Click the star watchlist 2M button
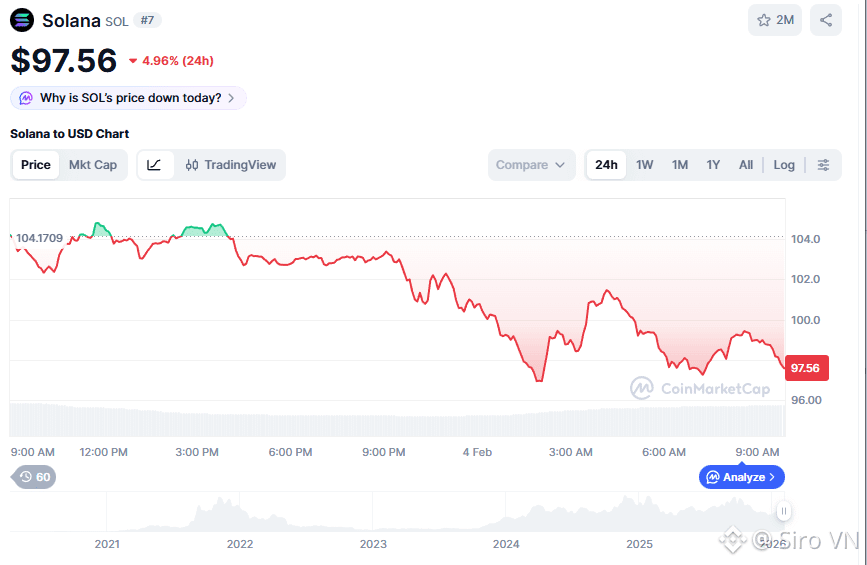The width and height of the screenshot is (867, 565). coord(775,20)
